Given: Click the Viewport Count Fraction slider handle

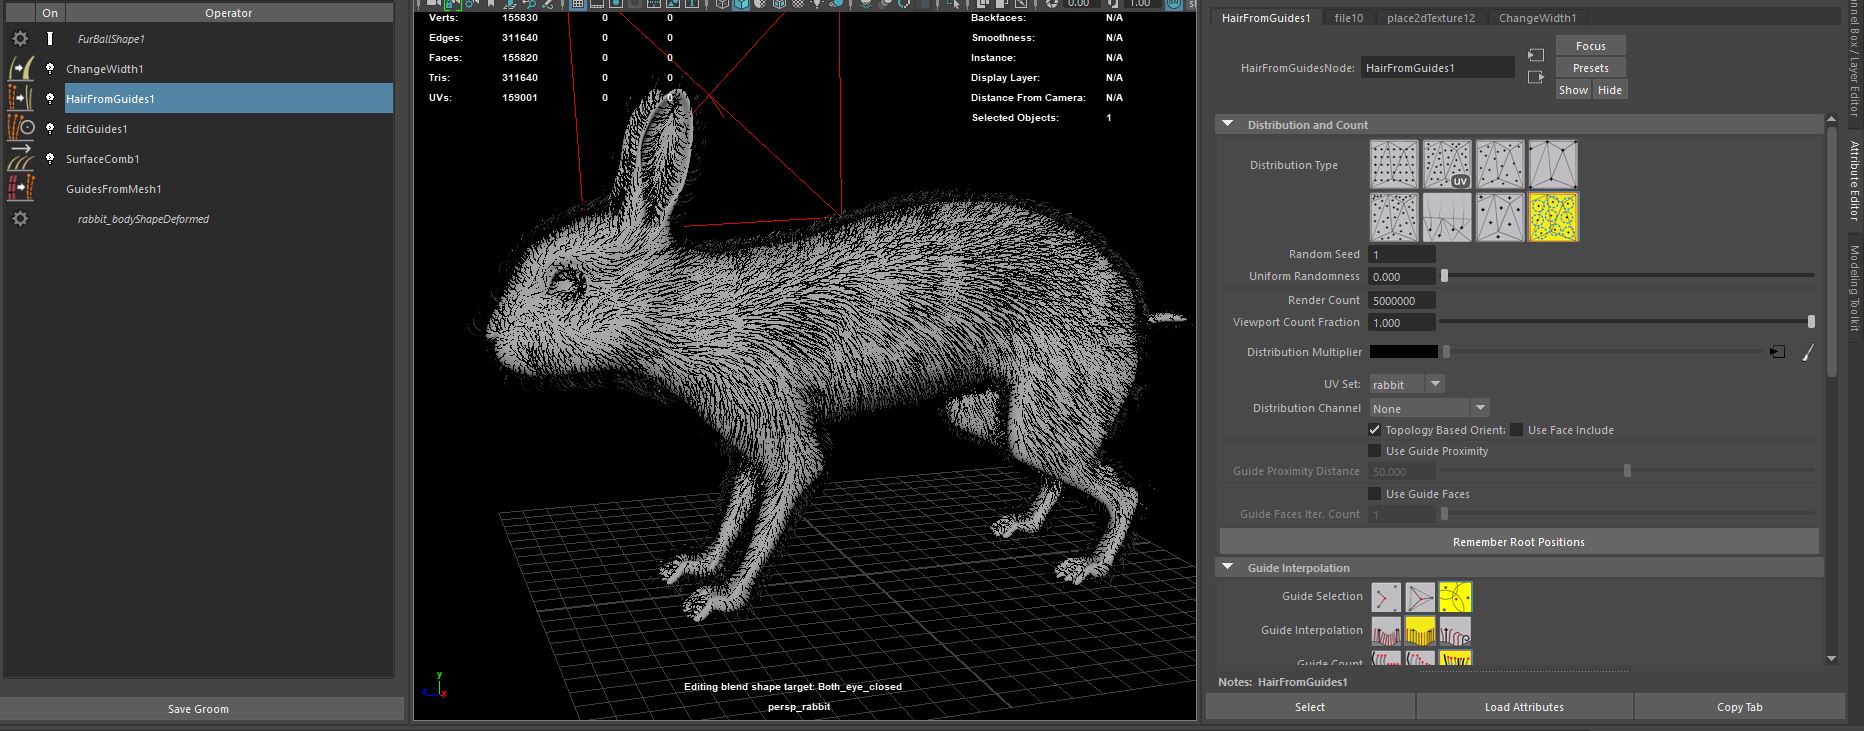Looking at the screenshot, I should coord(1810,322).
